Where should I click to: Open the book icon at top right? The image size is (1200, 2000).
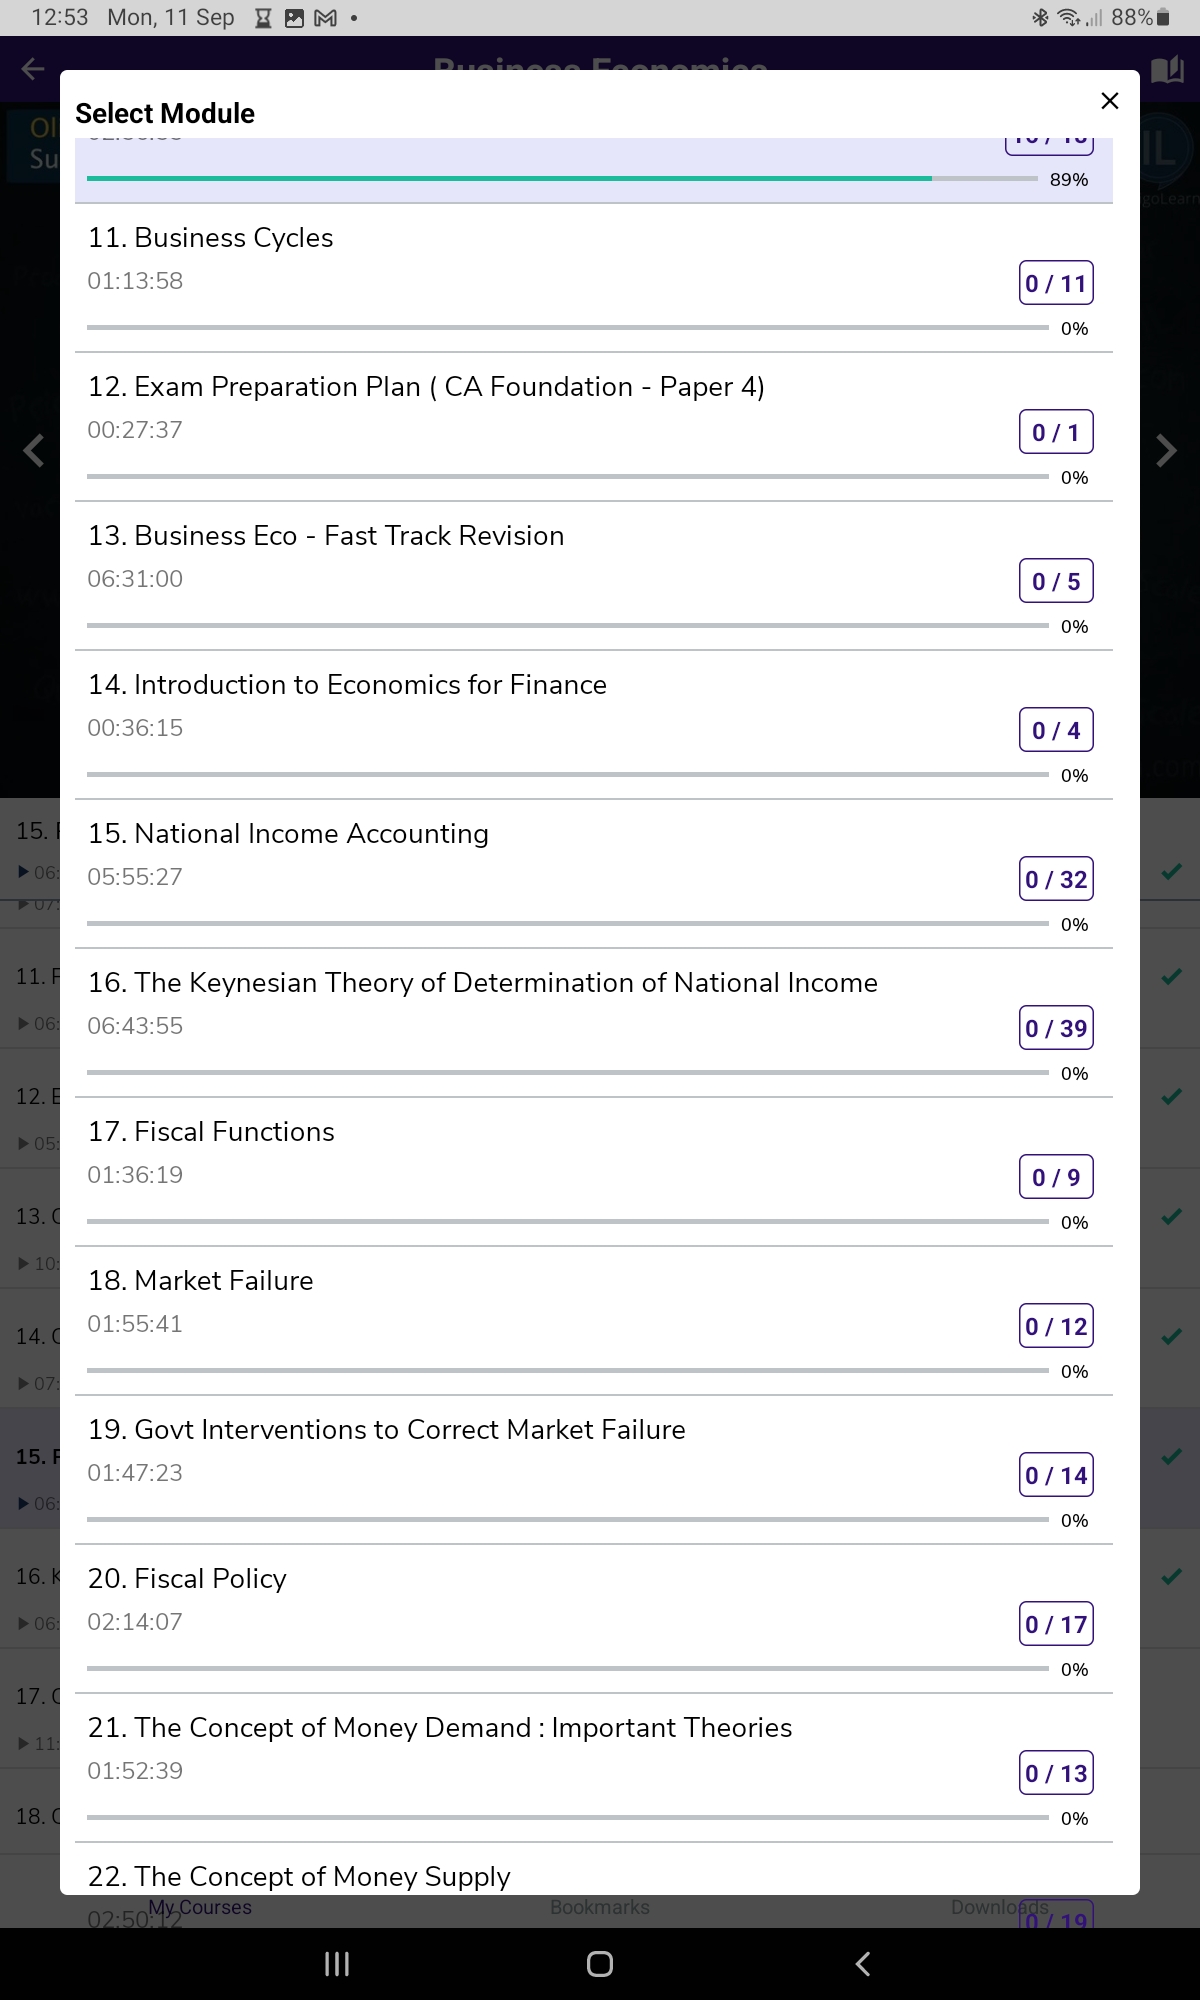1166,69
